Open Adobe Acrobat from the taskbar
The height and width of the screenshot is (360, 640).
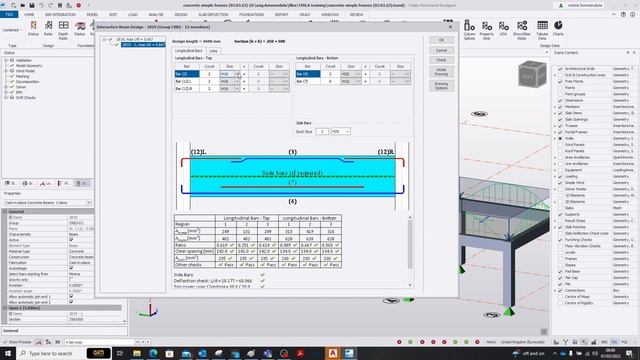(300, 353)
